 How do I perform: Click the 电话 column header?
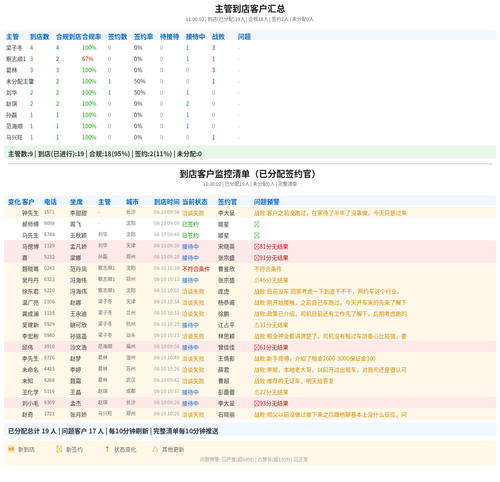50,202
